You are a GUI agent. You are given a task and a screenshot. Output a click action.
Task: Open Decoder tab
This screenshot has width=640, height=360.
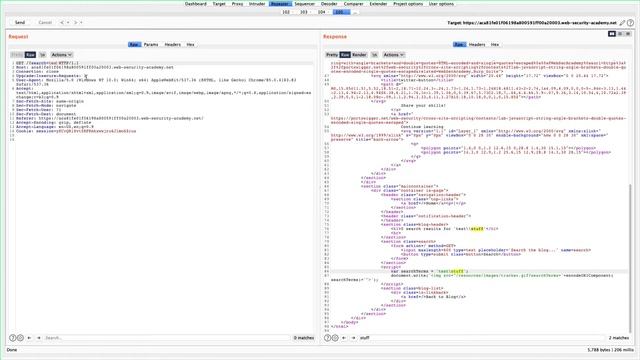click(x=329, y=4)
